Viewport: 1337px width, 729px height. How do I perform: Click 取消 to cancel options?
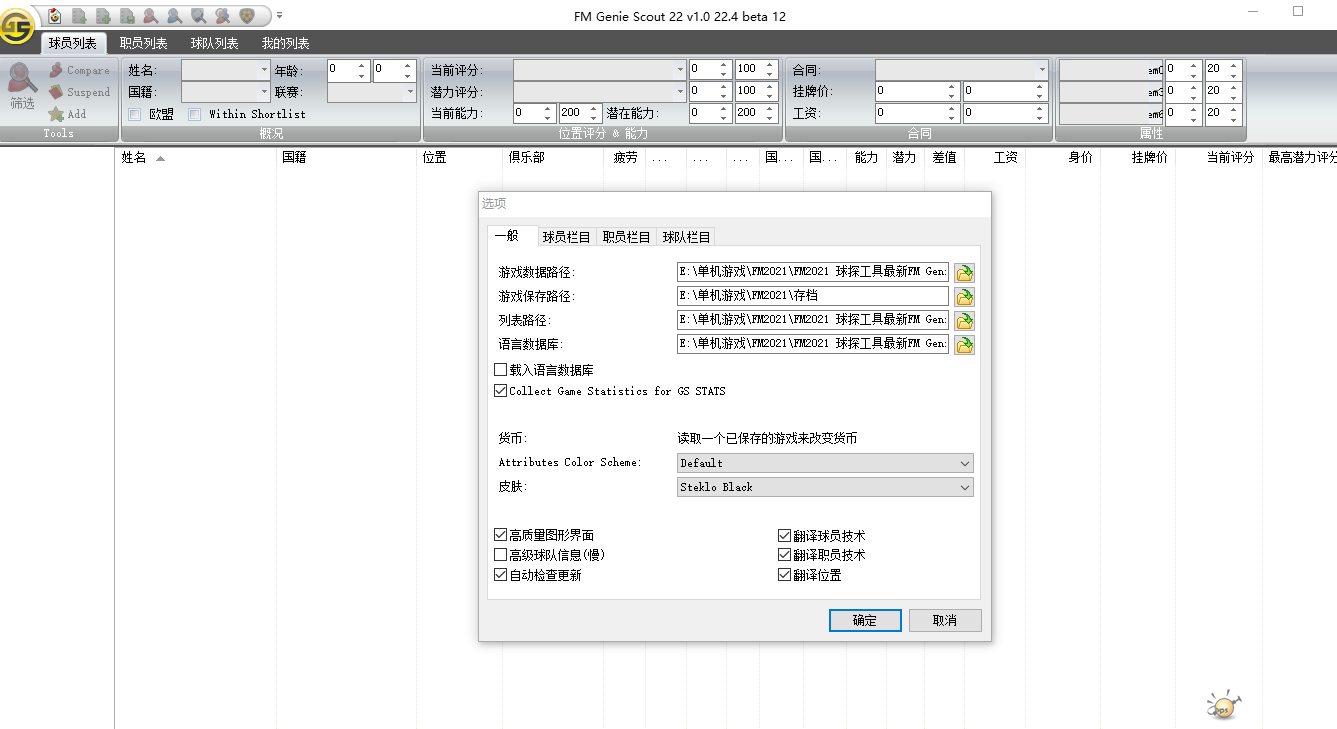(944, 620)
